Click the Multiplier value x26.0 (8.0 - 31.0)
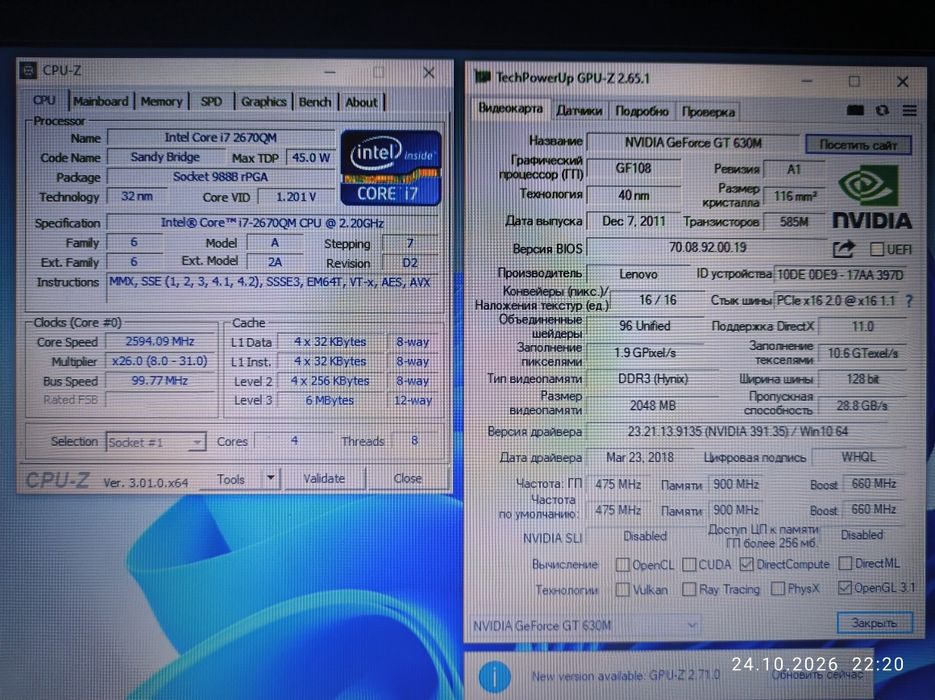935x700 pixels. click(160, 361)
